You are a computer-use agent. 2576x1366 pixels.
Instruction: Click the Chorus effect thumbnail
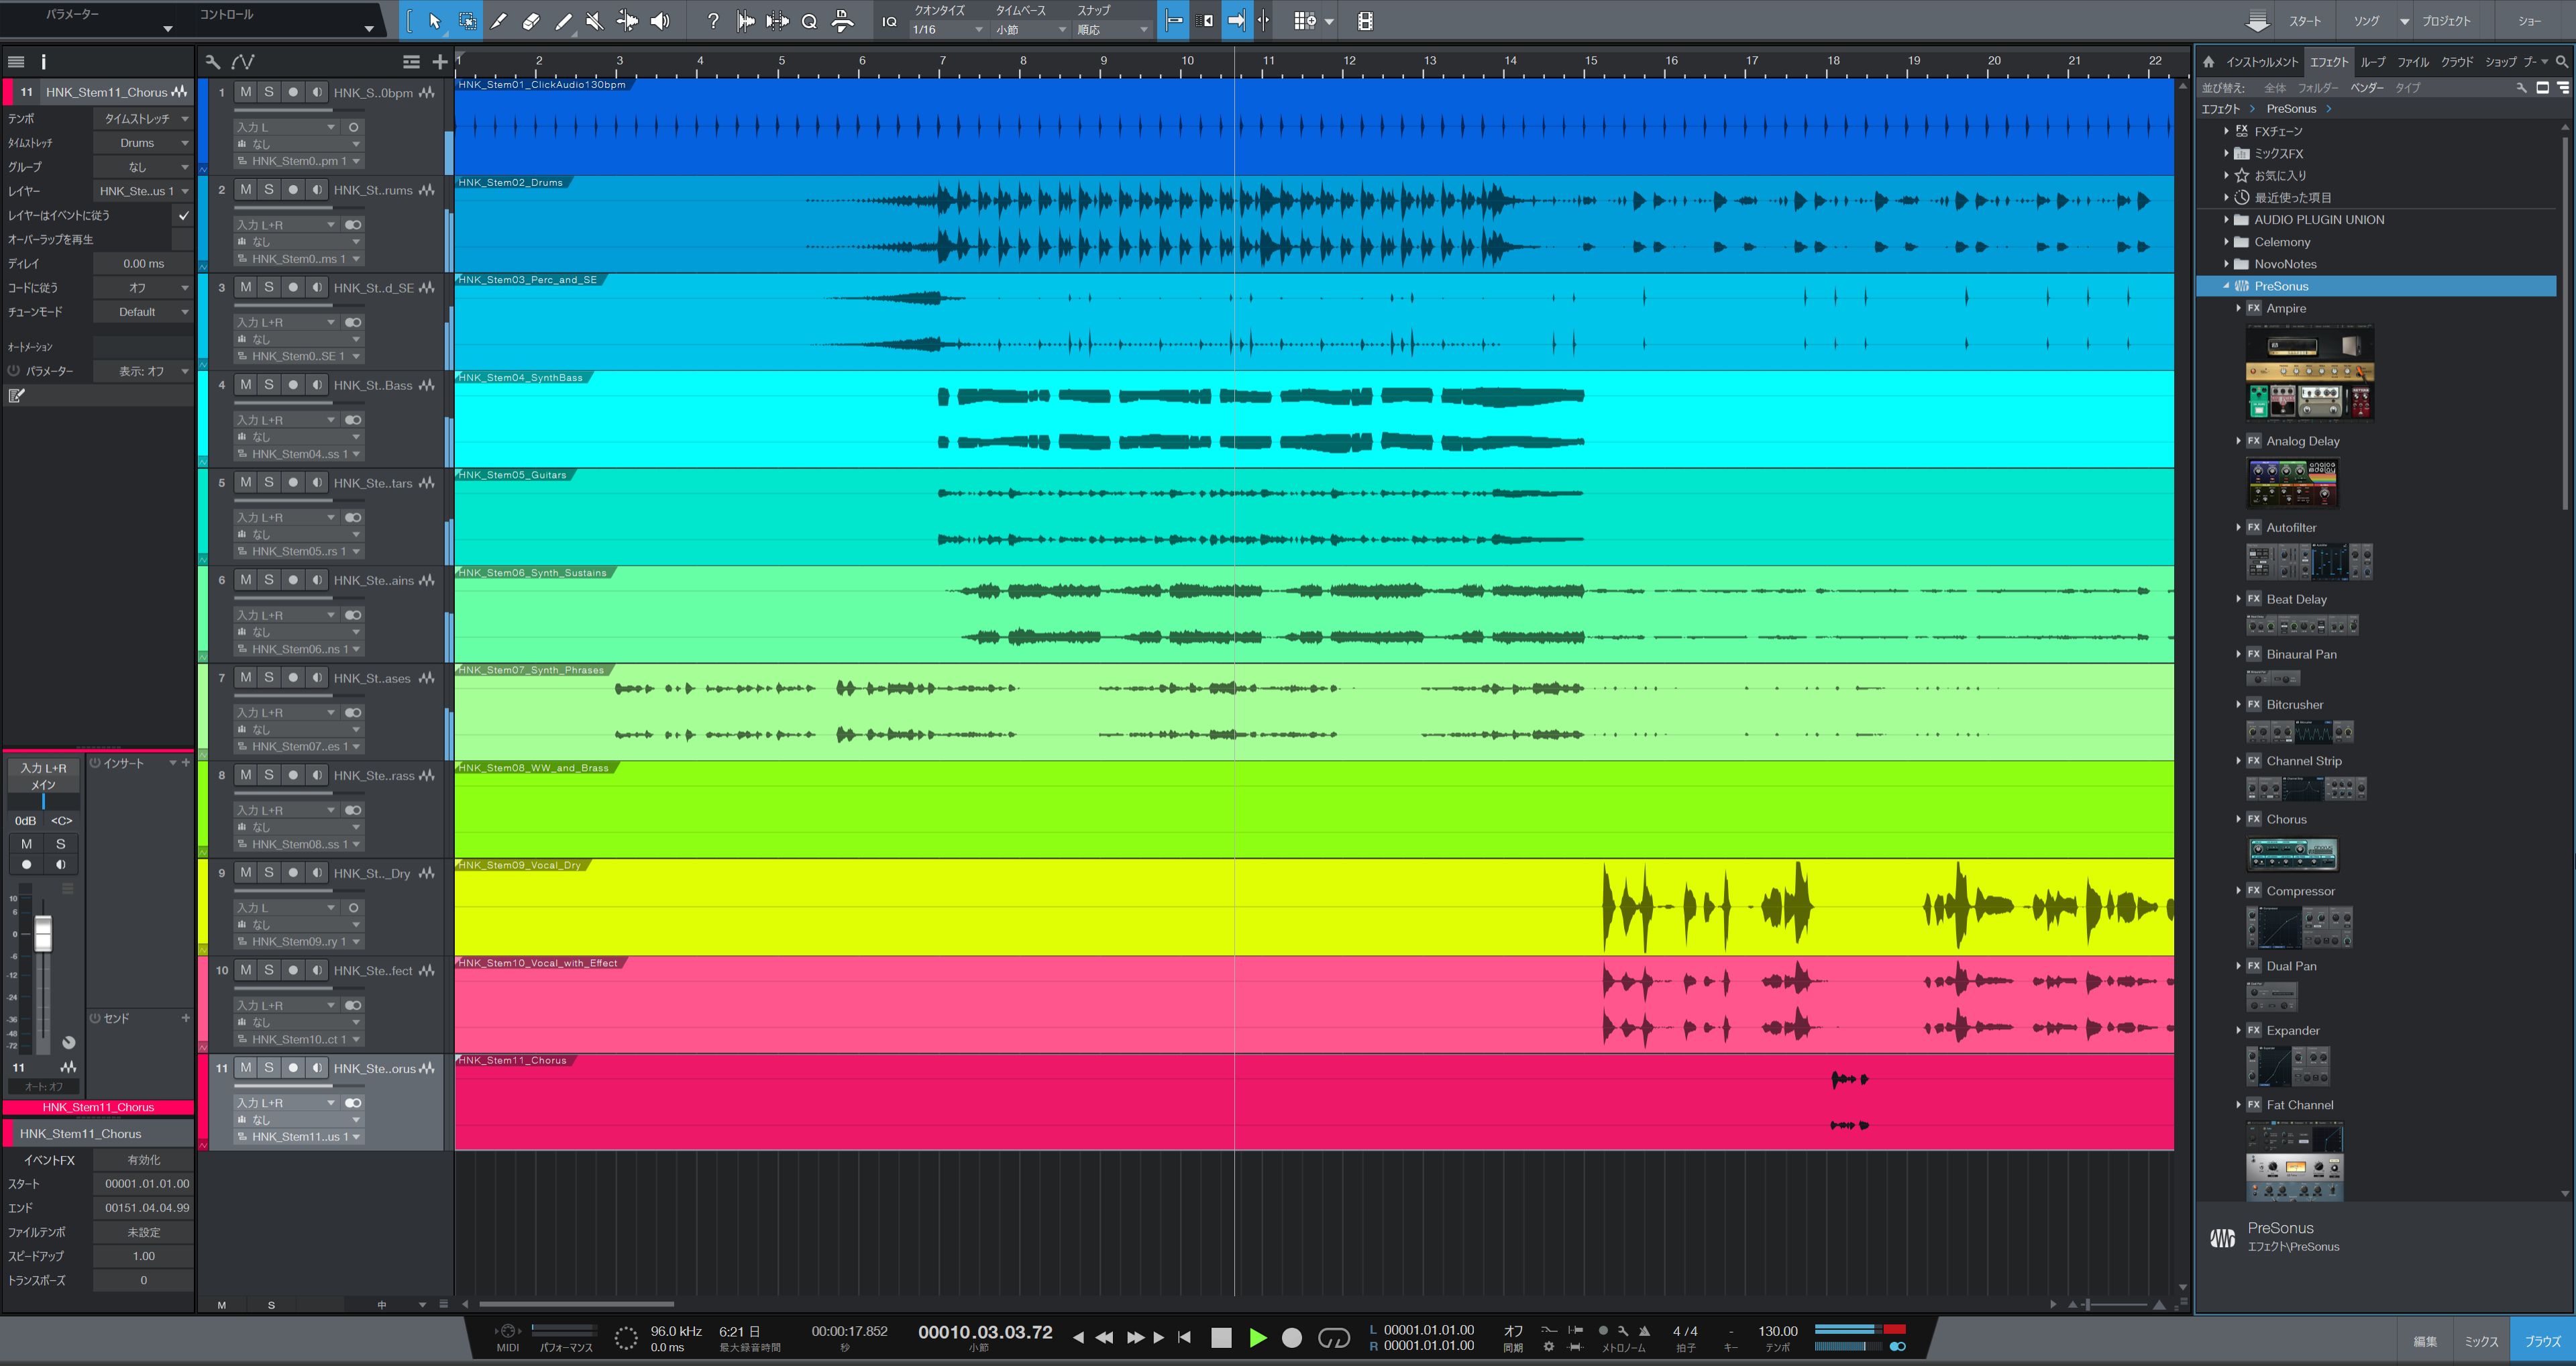click(x=2293, y=855)
